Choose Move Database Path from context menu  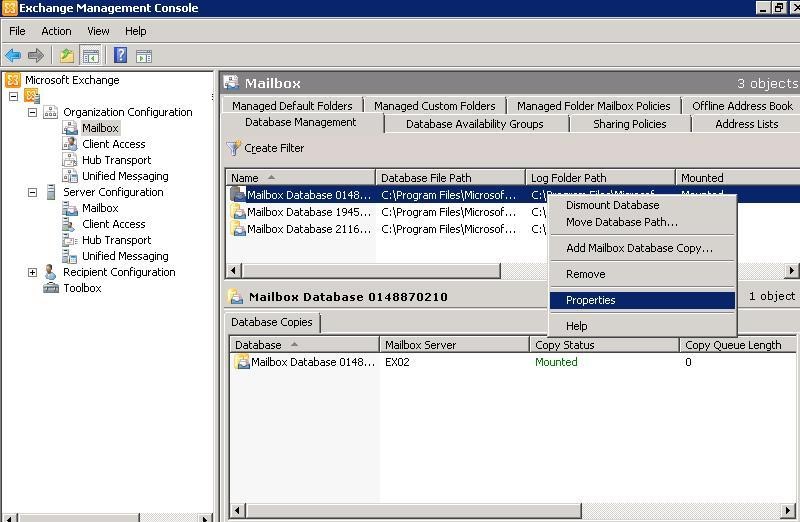coord(642,222)
